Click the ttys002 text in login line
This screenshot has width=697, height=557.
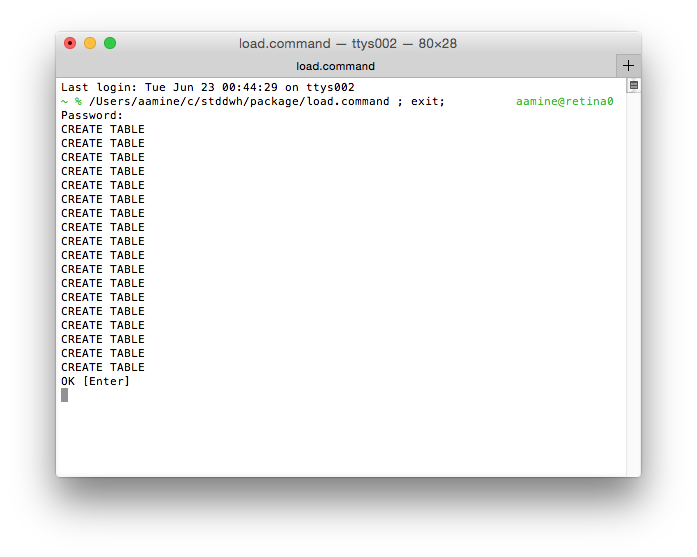coord(330,87)
